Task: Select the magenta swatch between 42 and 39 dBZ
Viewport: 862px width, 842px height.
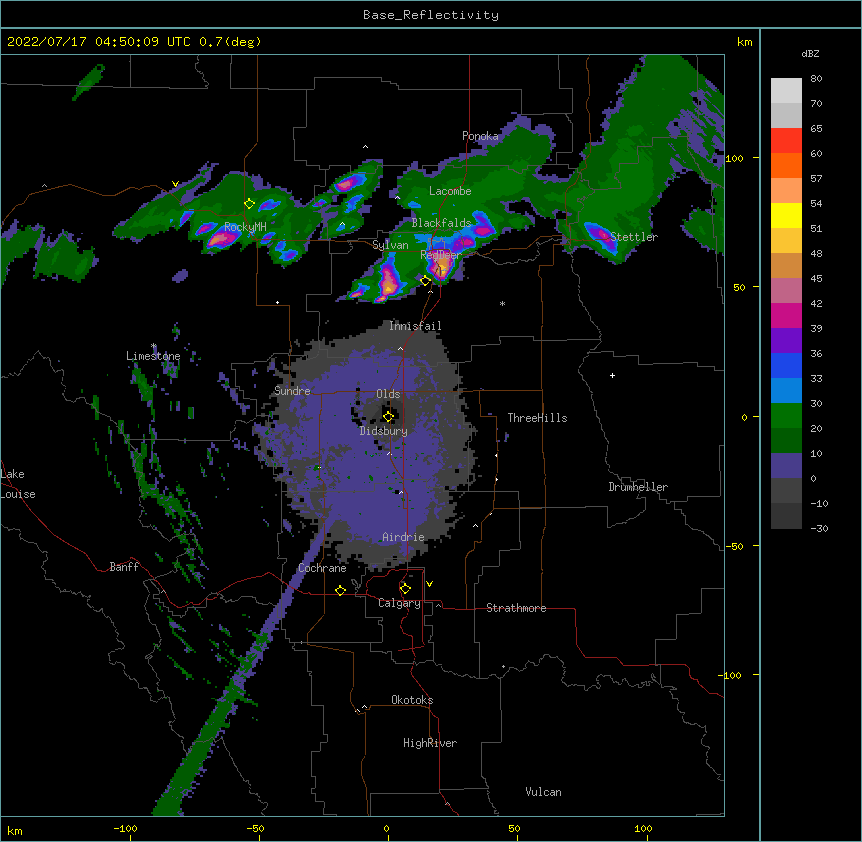Action: coord(786,316)
